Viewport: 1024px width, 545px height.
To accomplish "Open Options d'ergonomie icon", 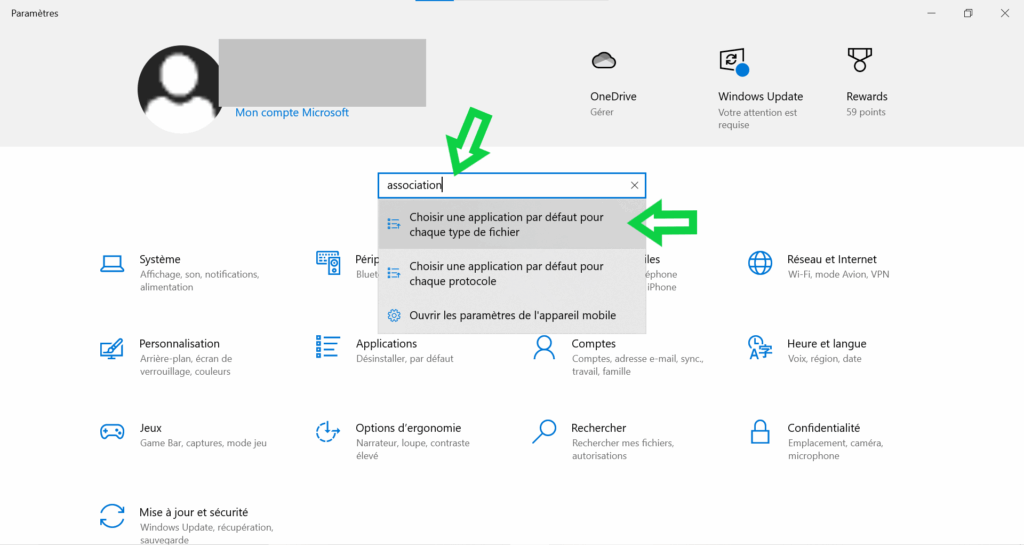I will tap(327, 432).
